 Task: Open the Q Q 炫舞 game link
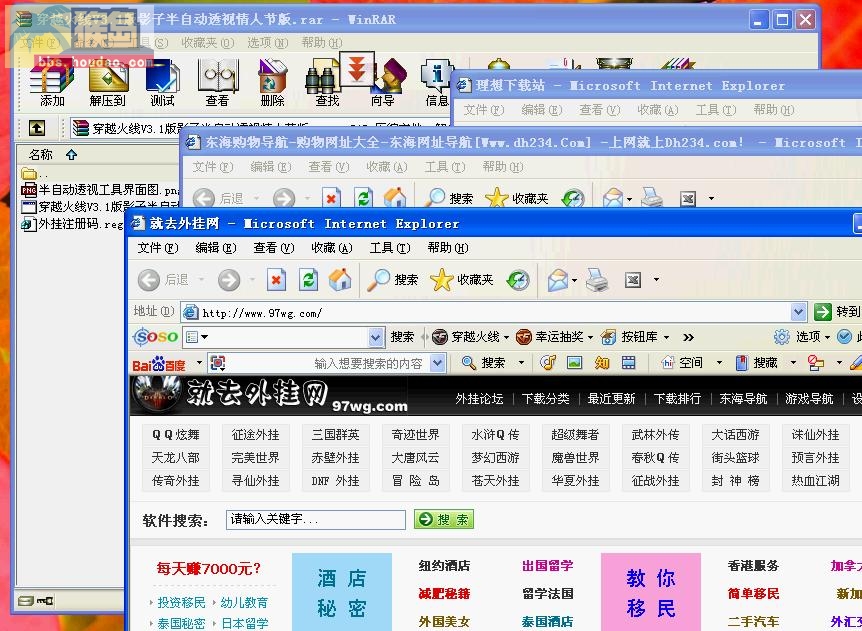[x=175, y=435]
